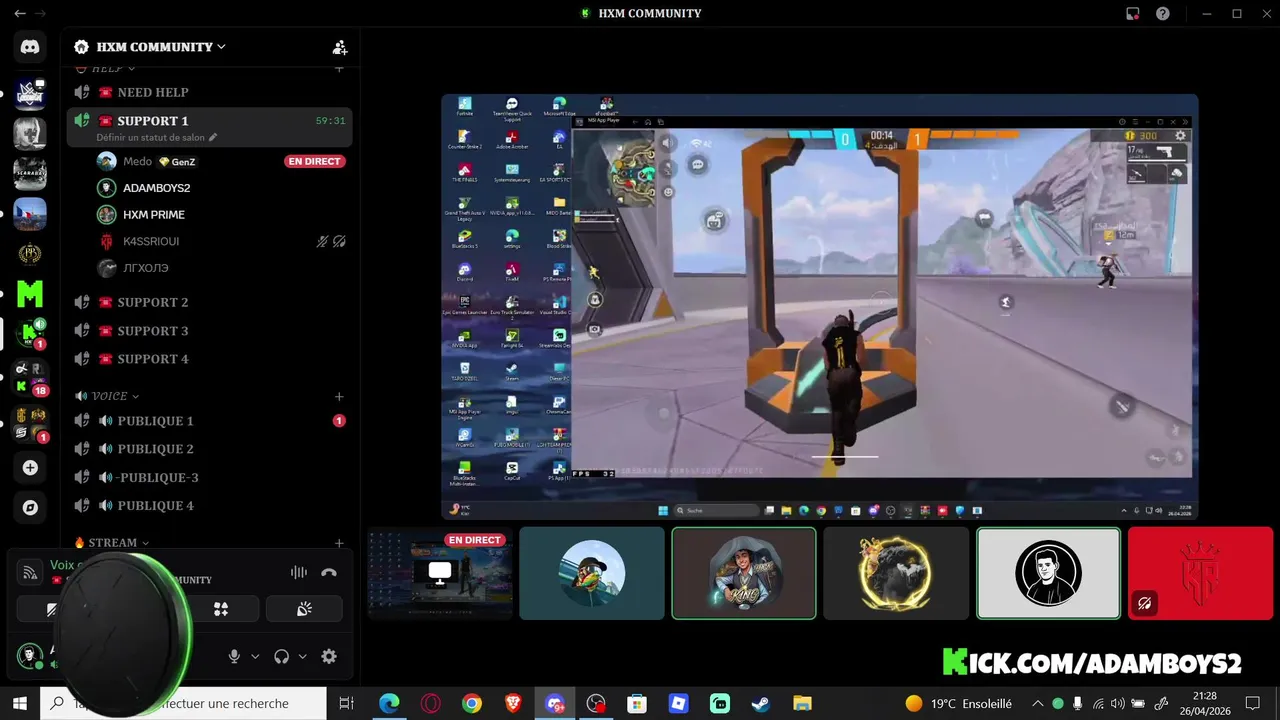Image resolution: width=1280 pixels, height=720 pixels.
Task: Open Discord home direct messages
Action: click(x=30, y=47)
